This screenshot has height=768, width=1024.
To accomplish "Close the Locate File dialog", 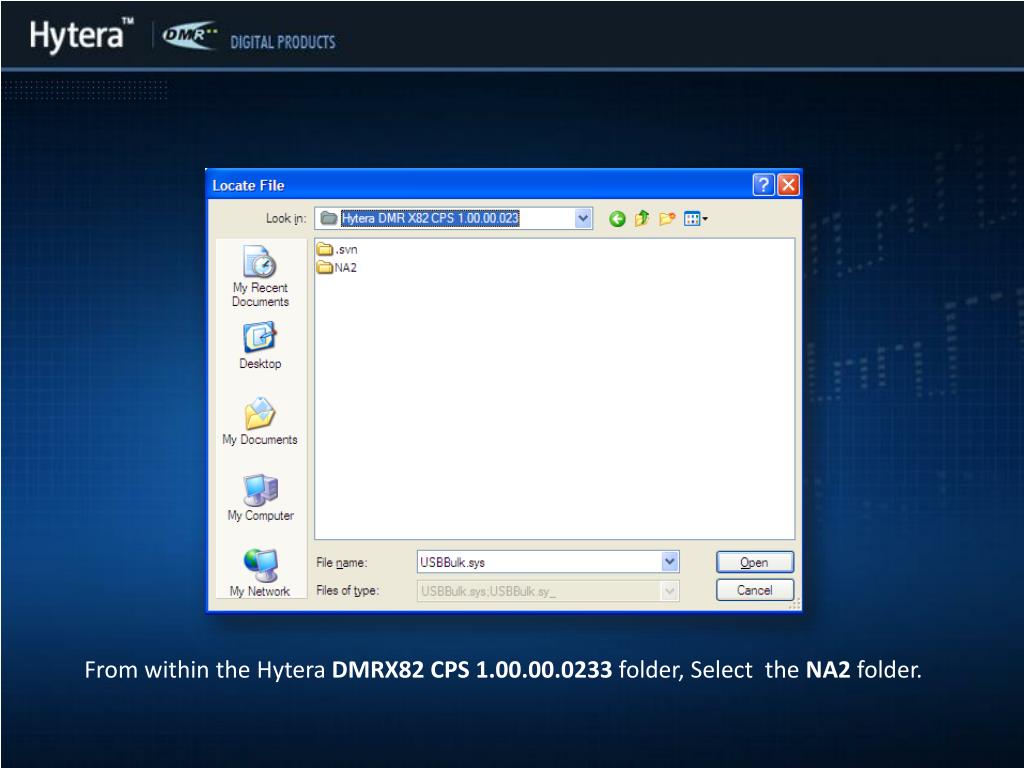I will (x=788, y=185).
